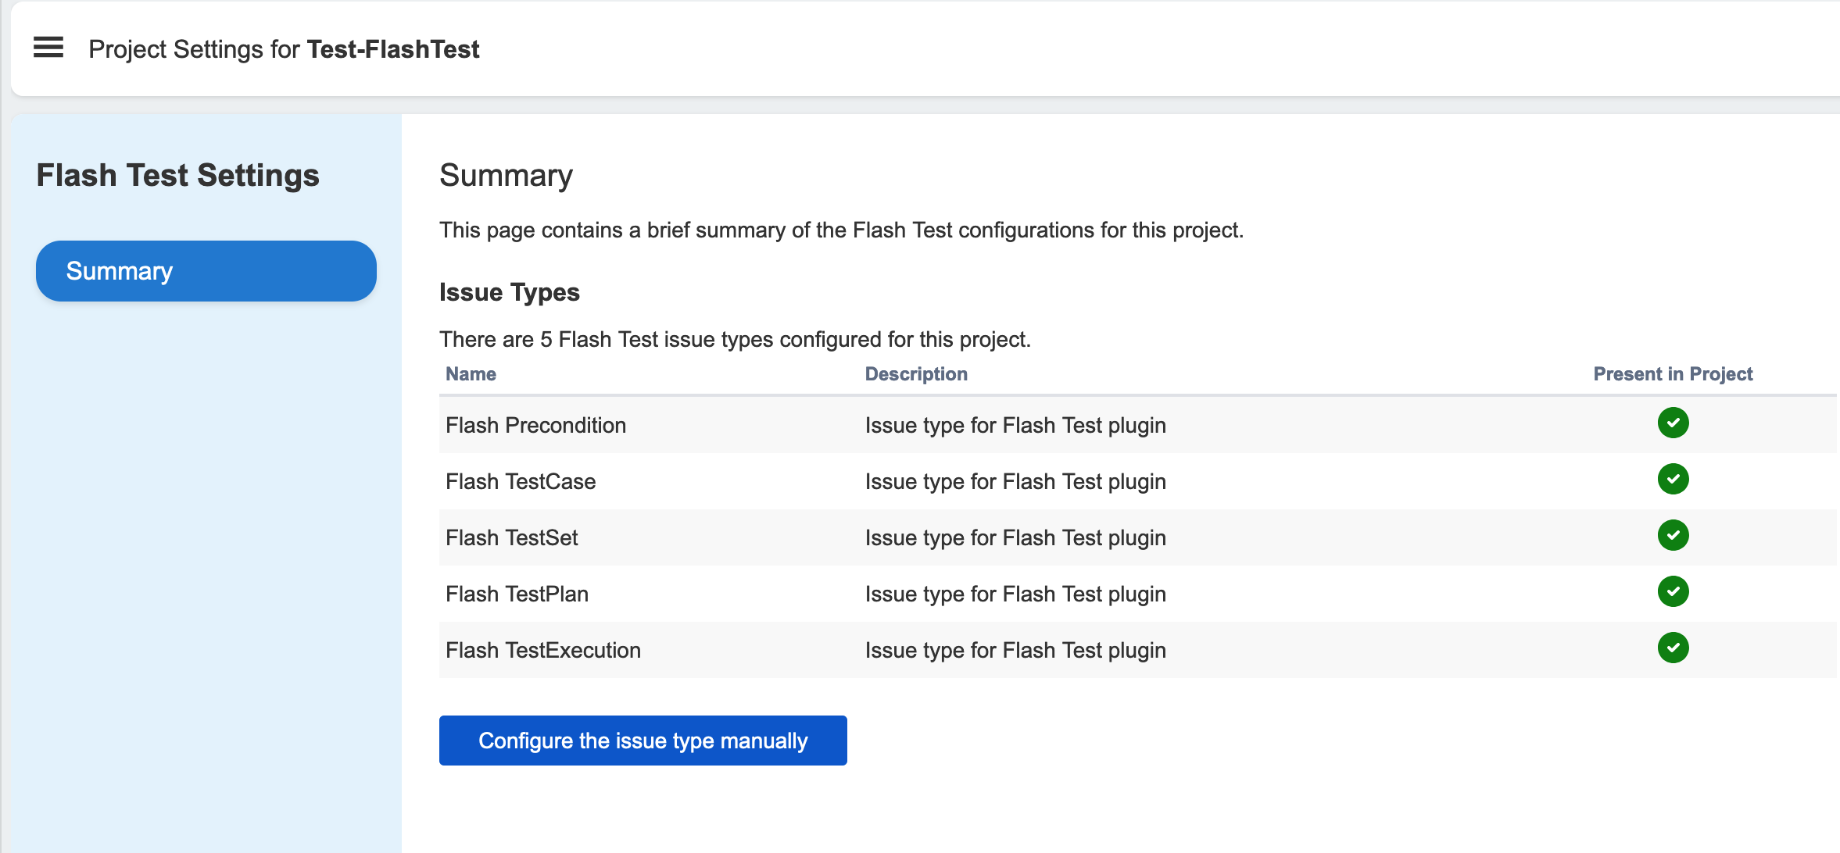Select the Flash TestSet row name
Screen dimensions: 1840x853
512,538
